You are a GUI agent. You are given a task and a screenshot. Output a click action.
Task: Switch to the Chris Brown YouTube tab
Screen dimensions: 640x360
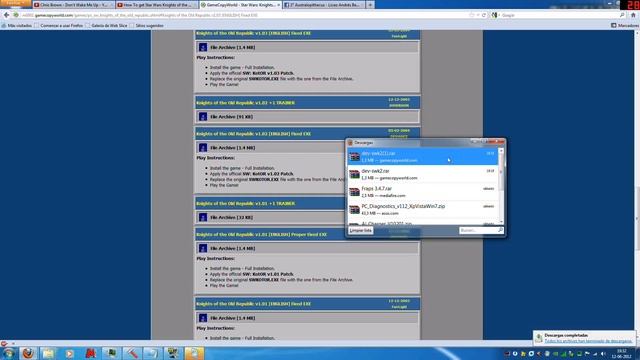(73, 5)
